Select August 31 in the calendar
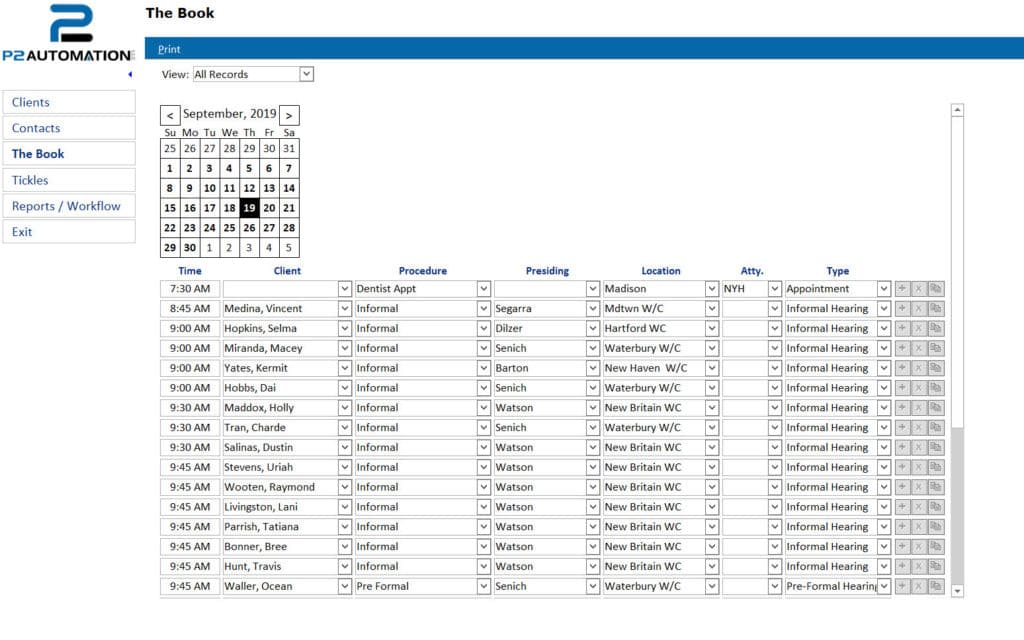 [289, 148]
